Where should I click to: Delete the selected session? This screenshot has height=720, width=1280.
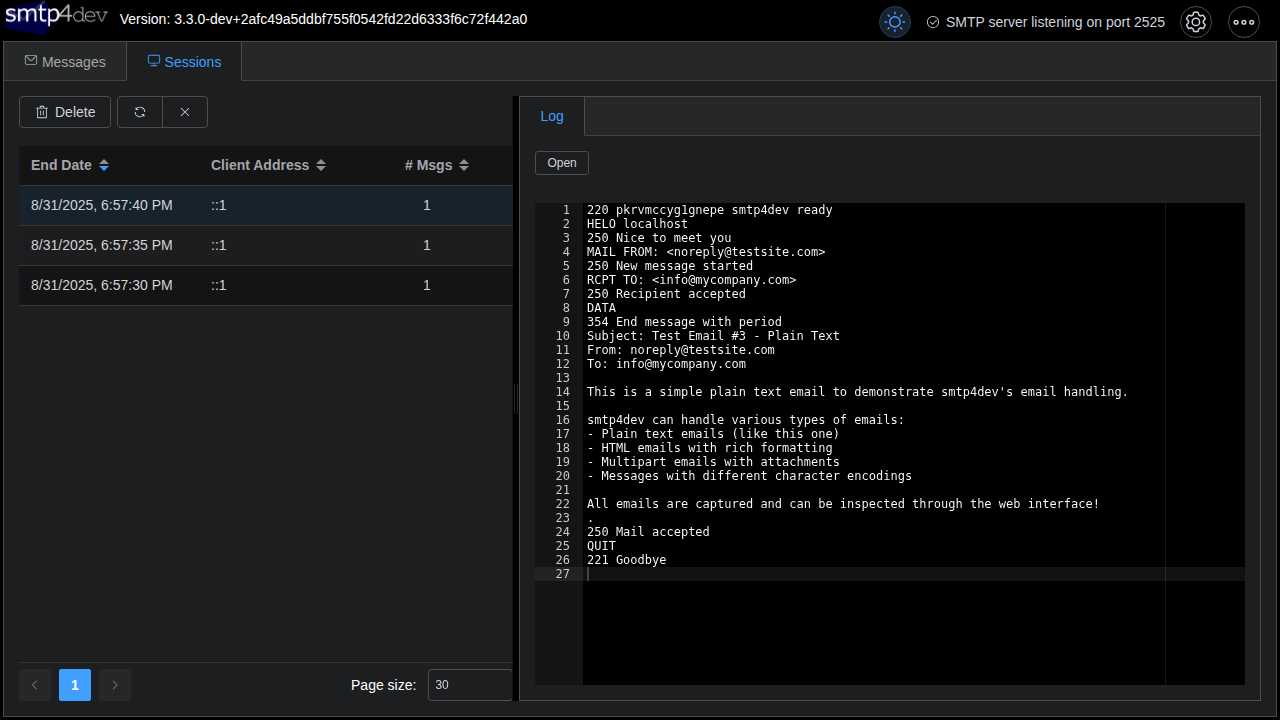coord(65,112)
